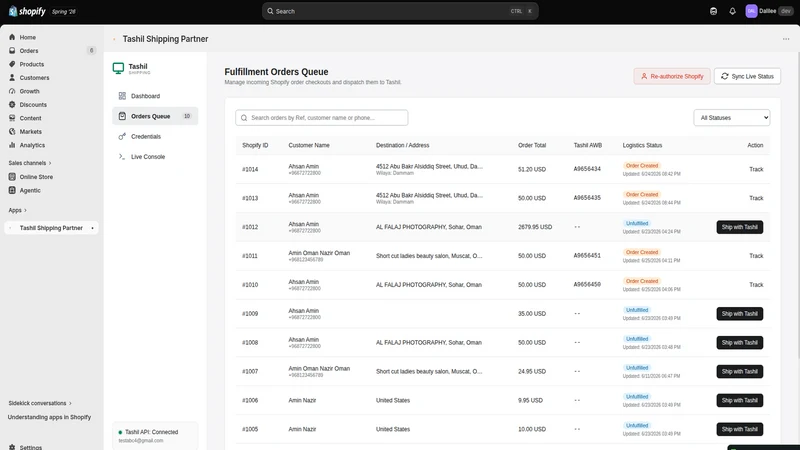The width and height of the screenshot is (800, 450).
Task: Open Live Console page
Action: point(155,157)
